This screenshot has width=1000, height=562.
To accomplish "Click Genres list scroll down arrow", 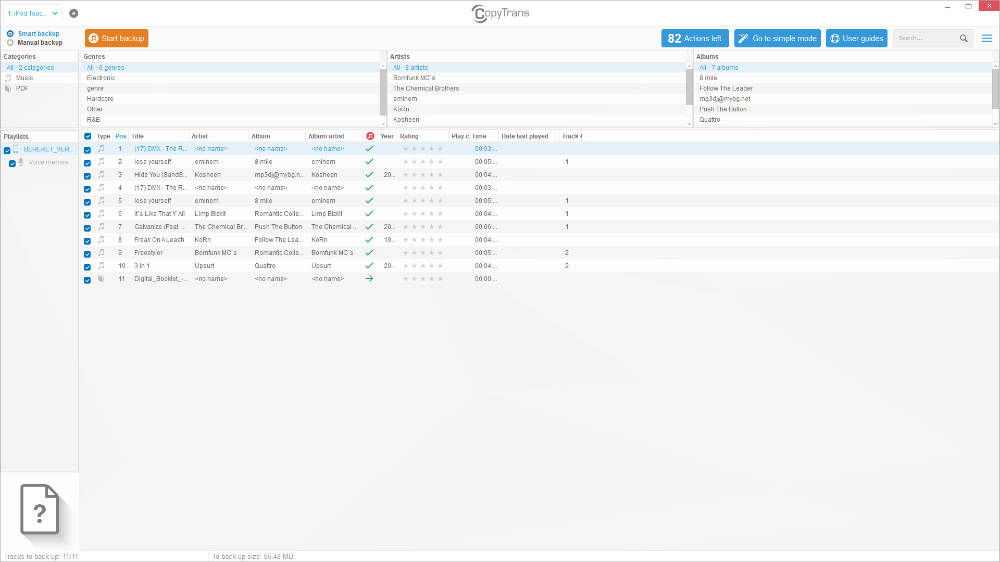I will coord(383,123).
